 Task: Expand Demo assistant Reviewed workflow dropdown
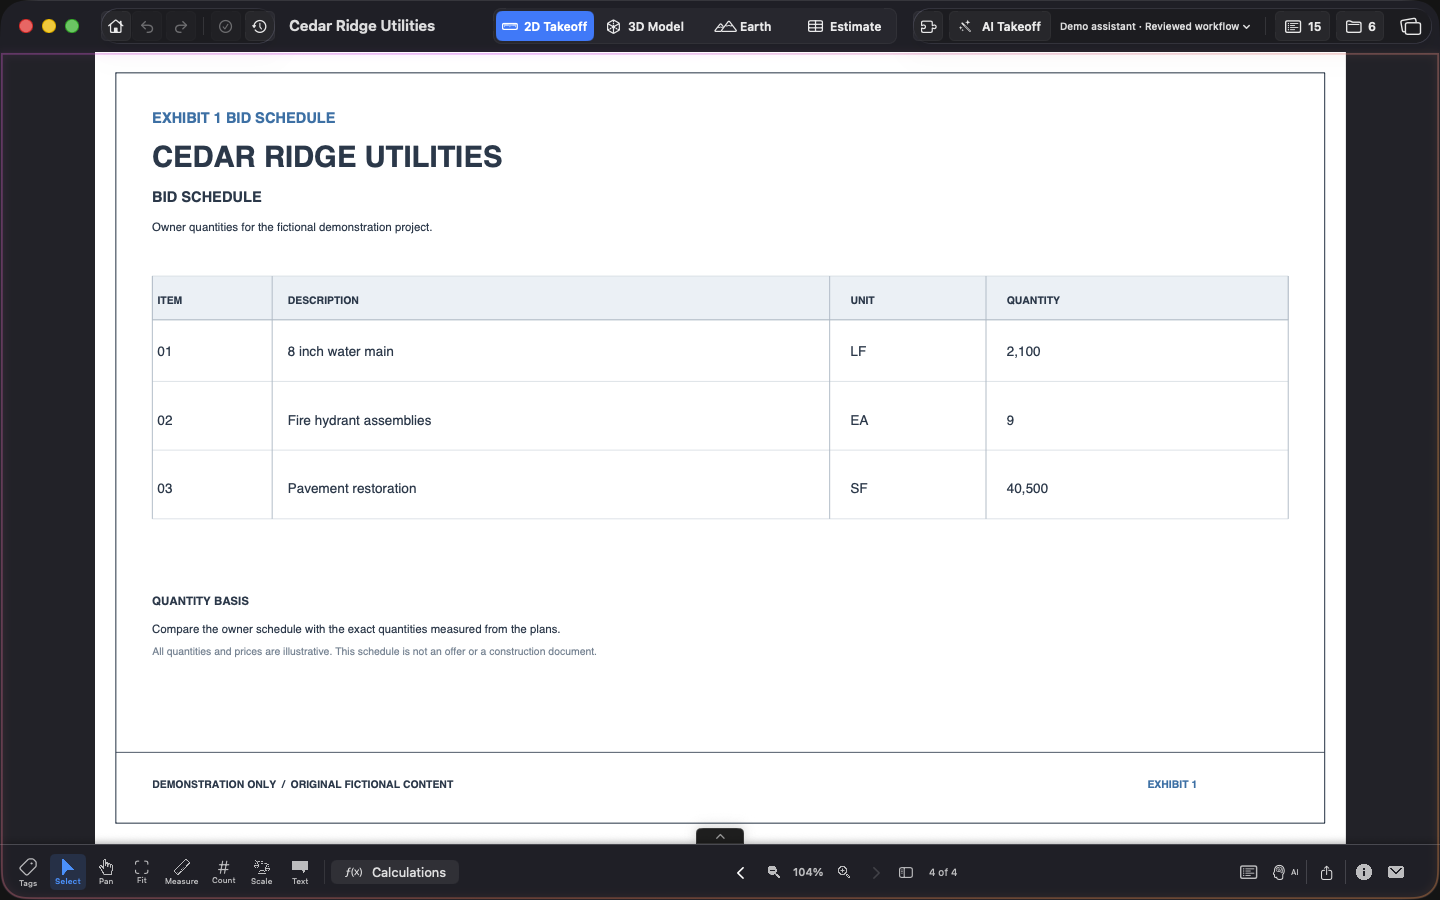click(1155, 27)
